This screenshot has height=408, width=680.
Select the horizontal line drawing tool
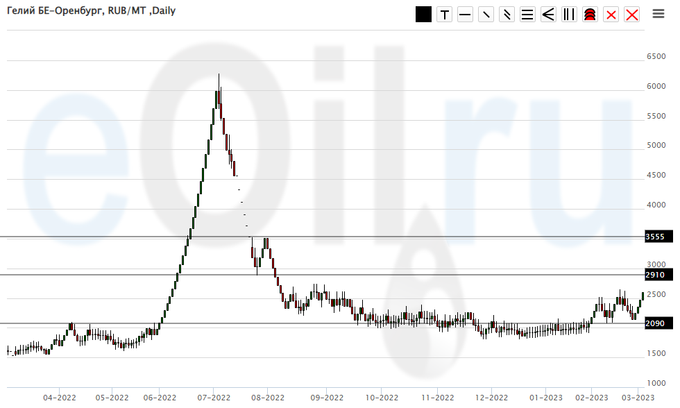[x=465, y=14]
